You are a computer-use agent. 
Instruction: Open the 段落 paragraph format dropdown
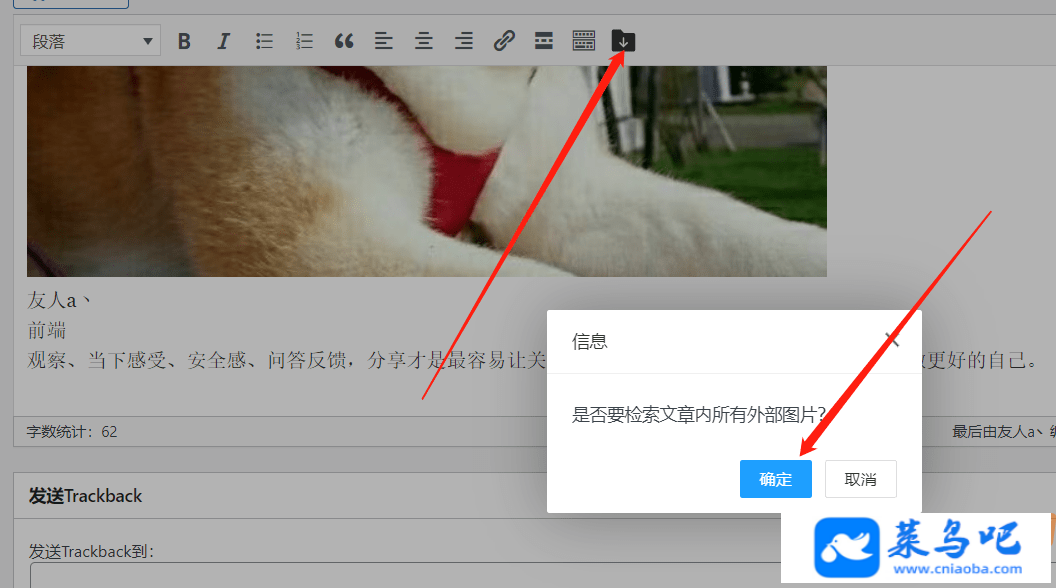(x=90, y=41)
